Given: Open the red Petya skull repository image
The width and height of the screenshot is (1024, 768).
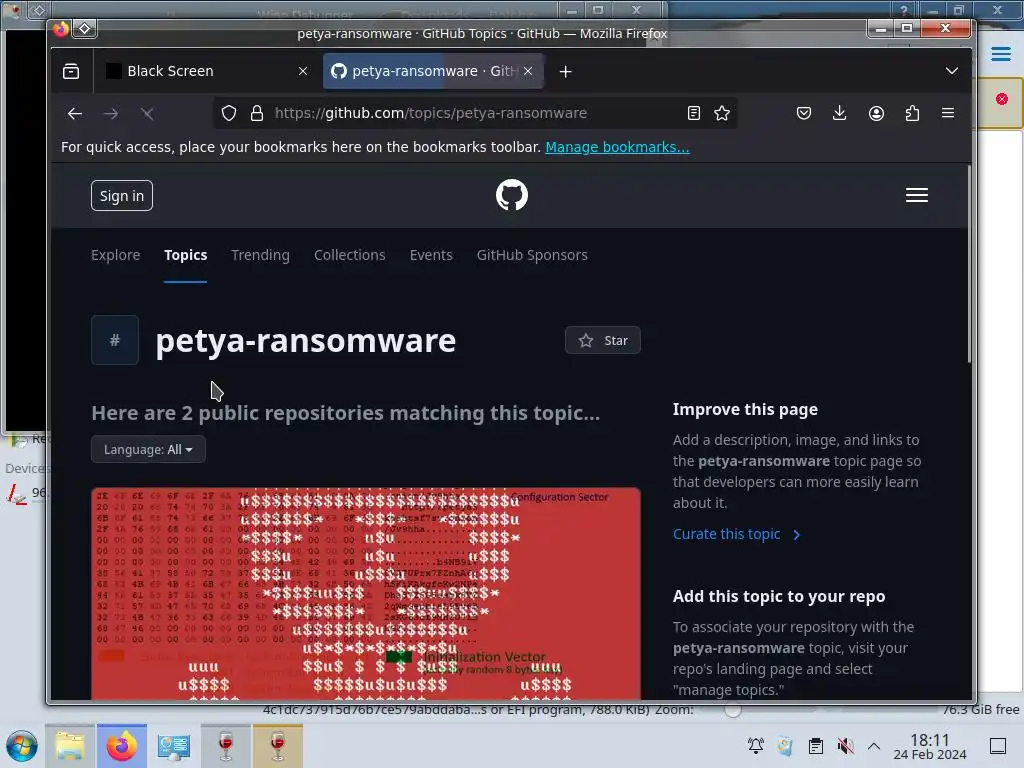Looking at the screenshot, I should point(366,594).
